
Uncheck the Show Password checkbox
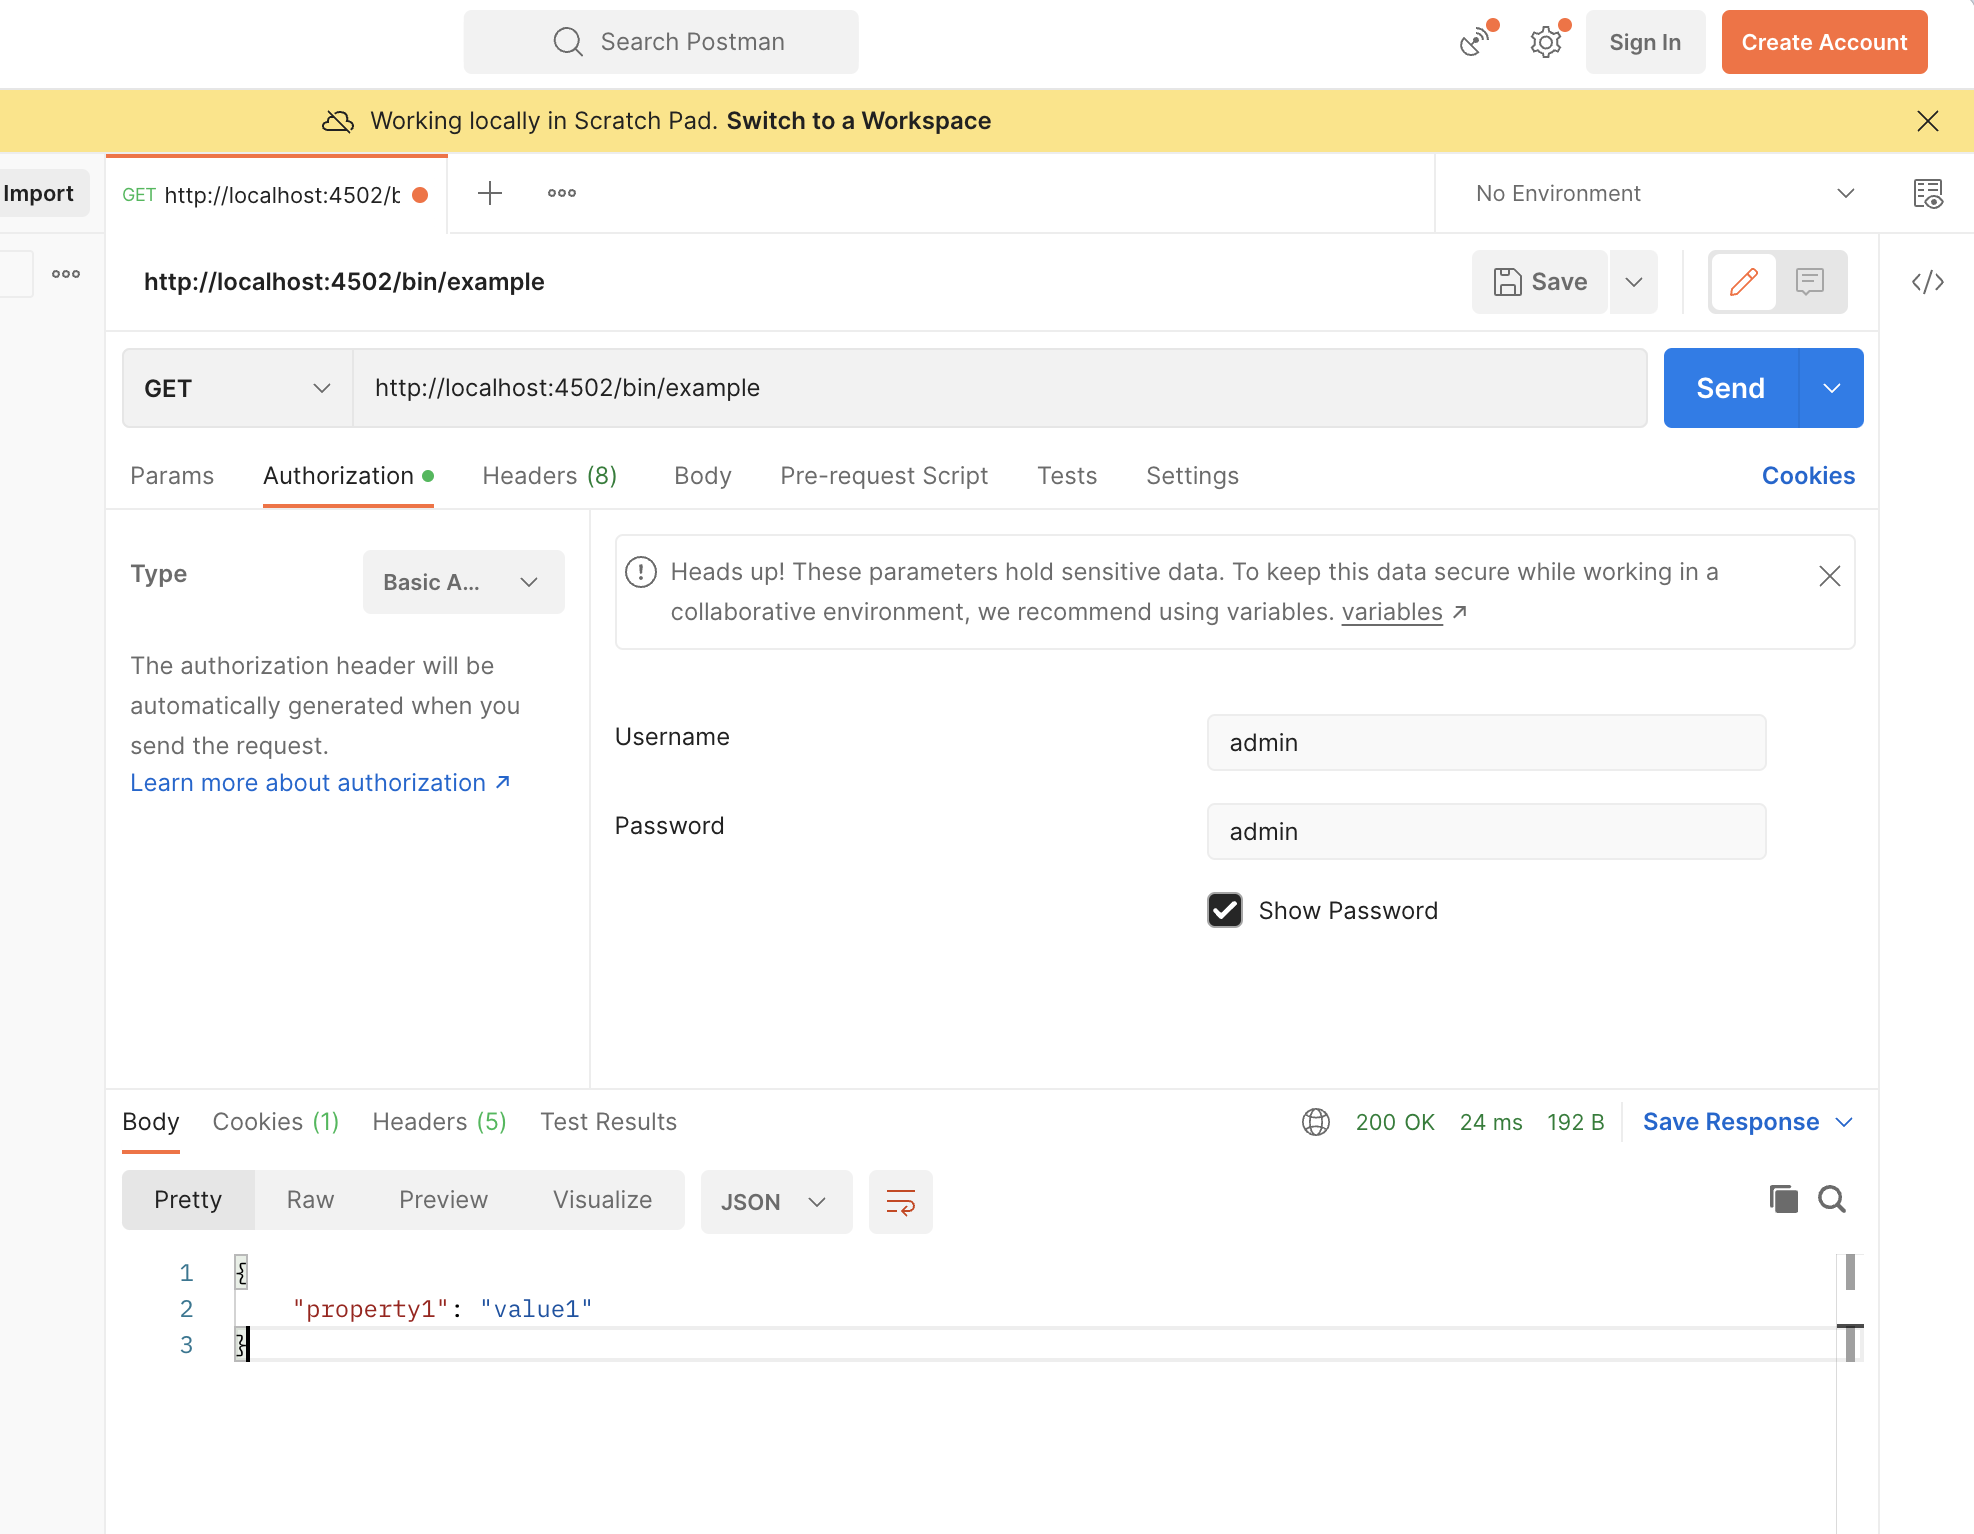(x=1224, y=910)
